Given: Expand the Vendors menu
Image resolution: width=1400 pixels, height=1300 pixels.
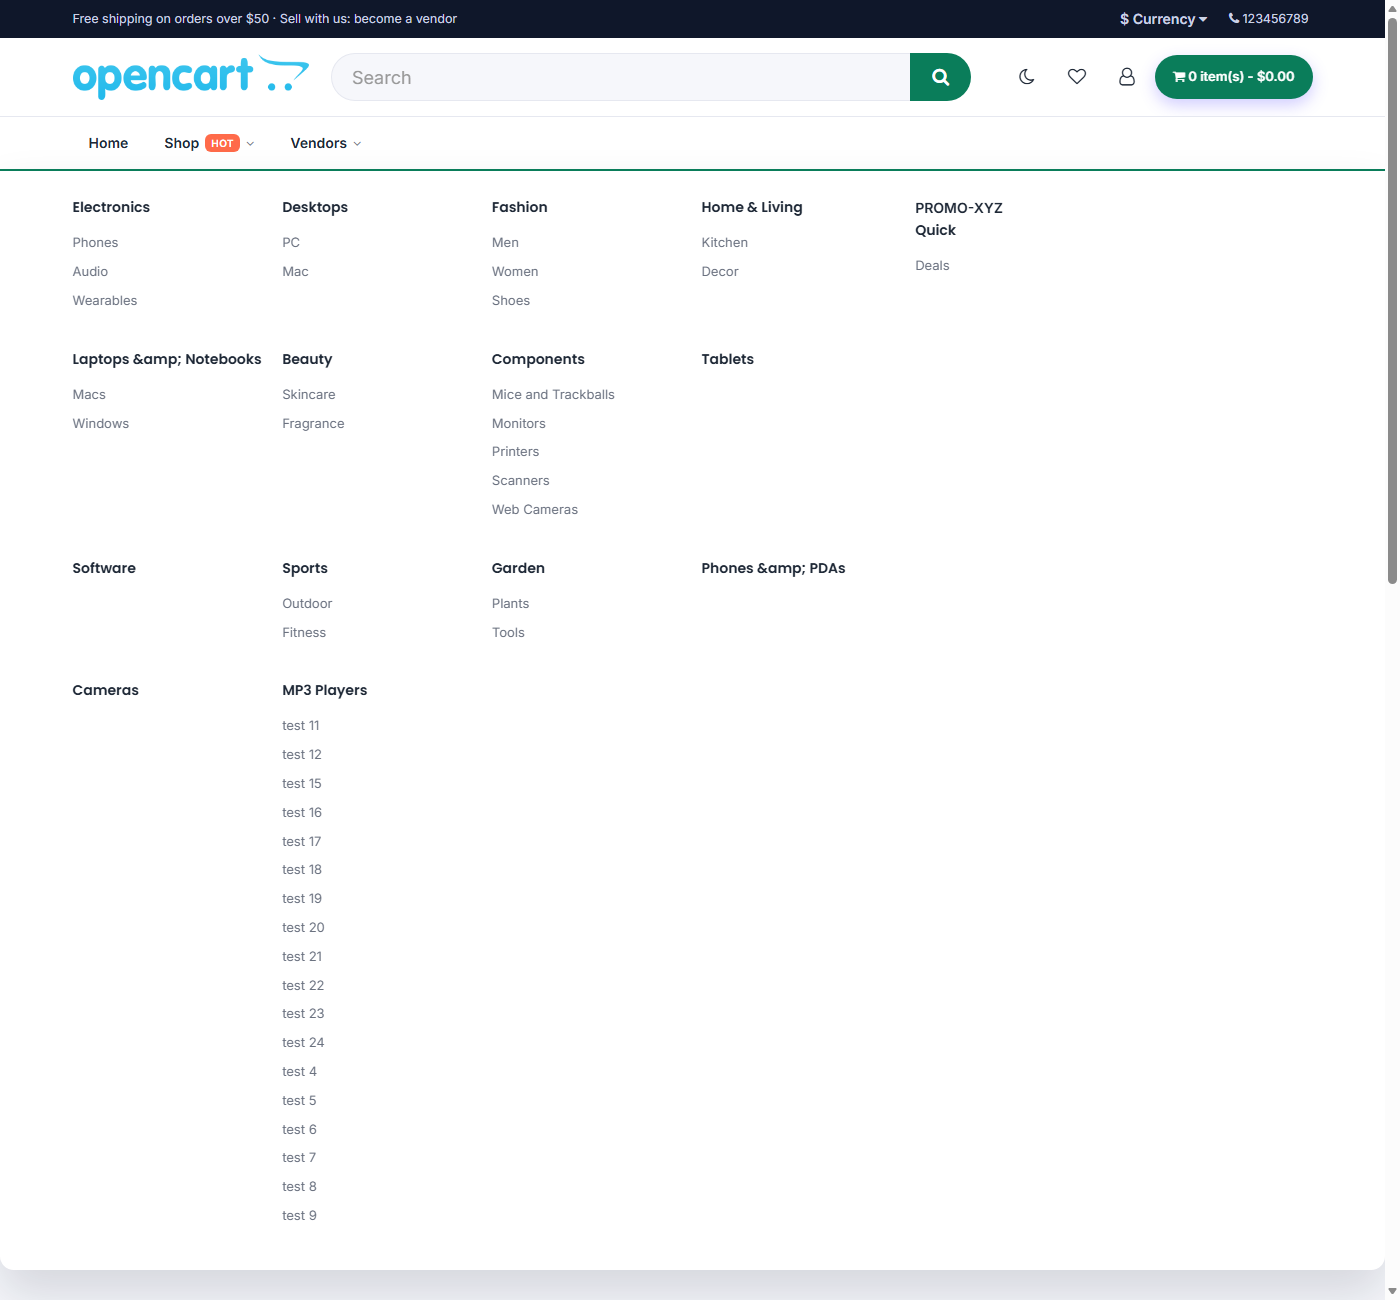Looking at the screenshot, I should (326, 143).
